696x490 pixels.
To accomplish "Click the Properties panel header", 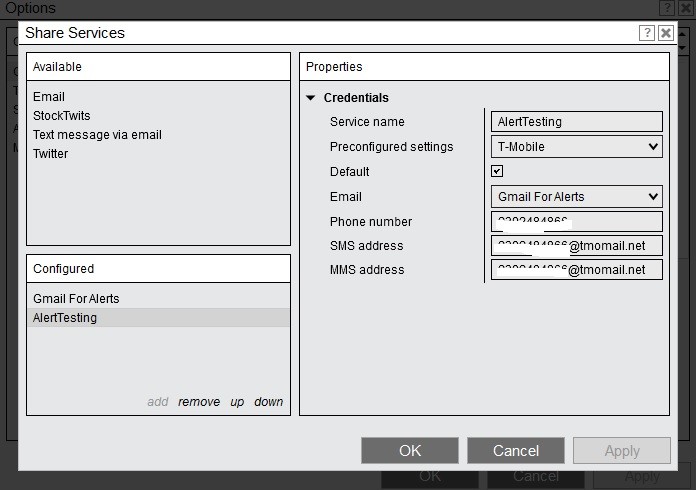I will [x=484, y=67].
